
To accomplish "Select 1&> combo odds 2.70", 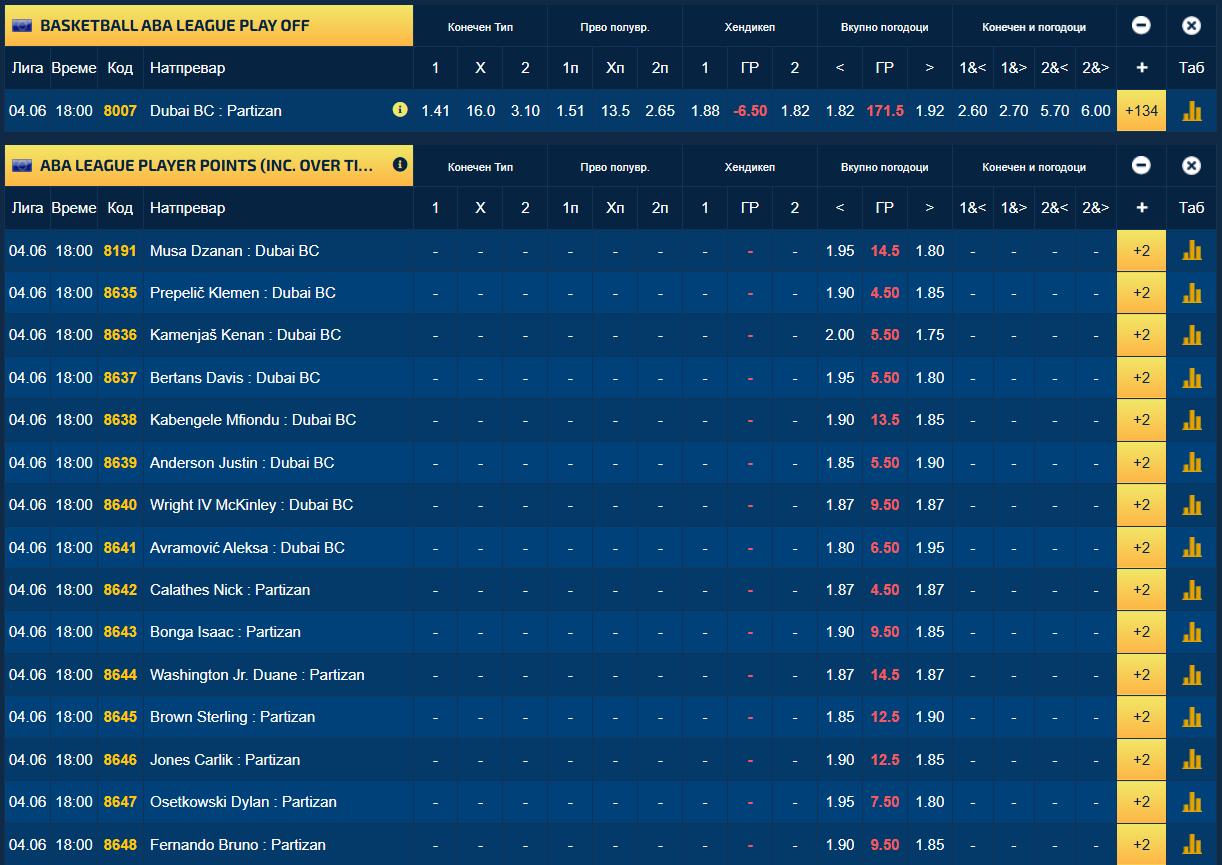I will click(1013, 111).
